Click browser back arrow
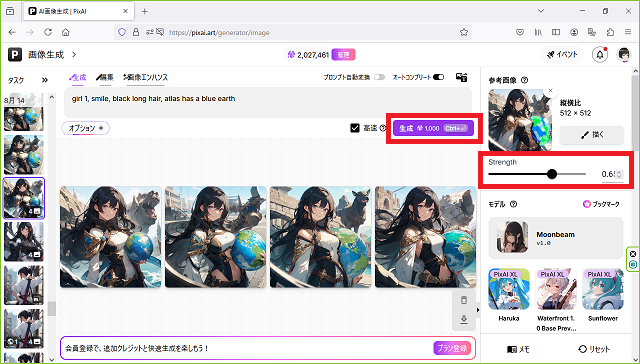Screen dimensions: 640x364 point(12,32)
